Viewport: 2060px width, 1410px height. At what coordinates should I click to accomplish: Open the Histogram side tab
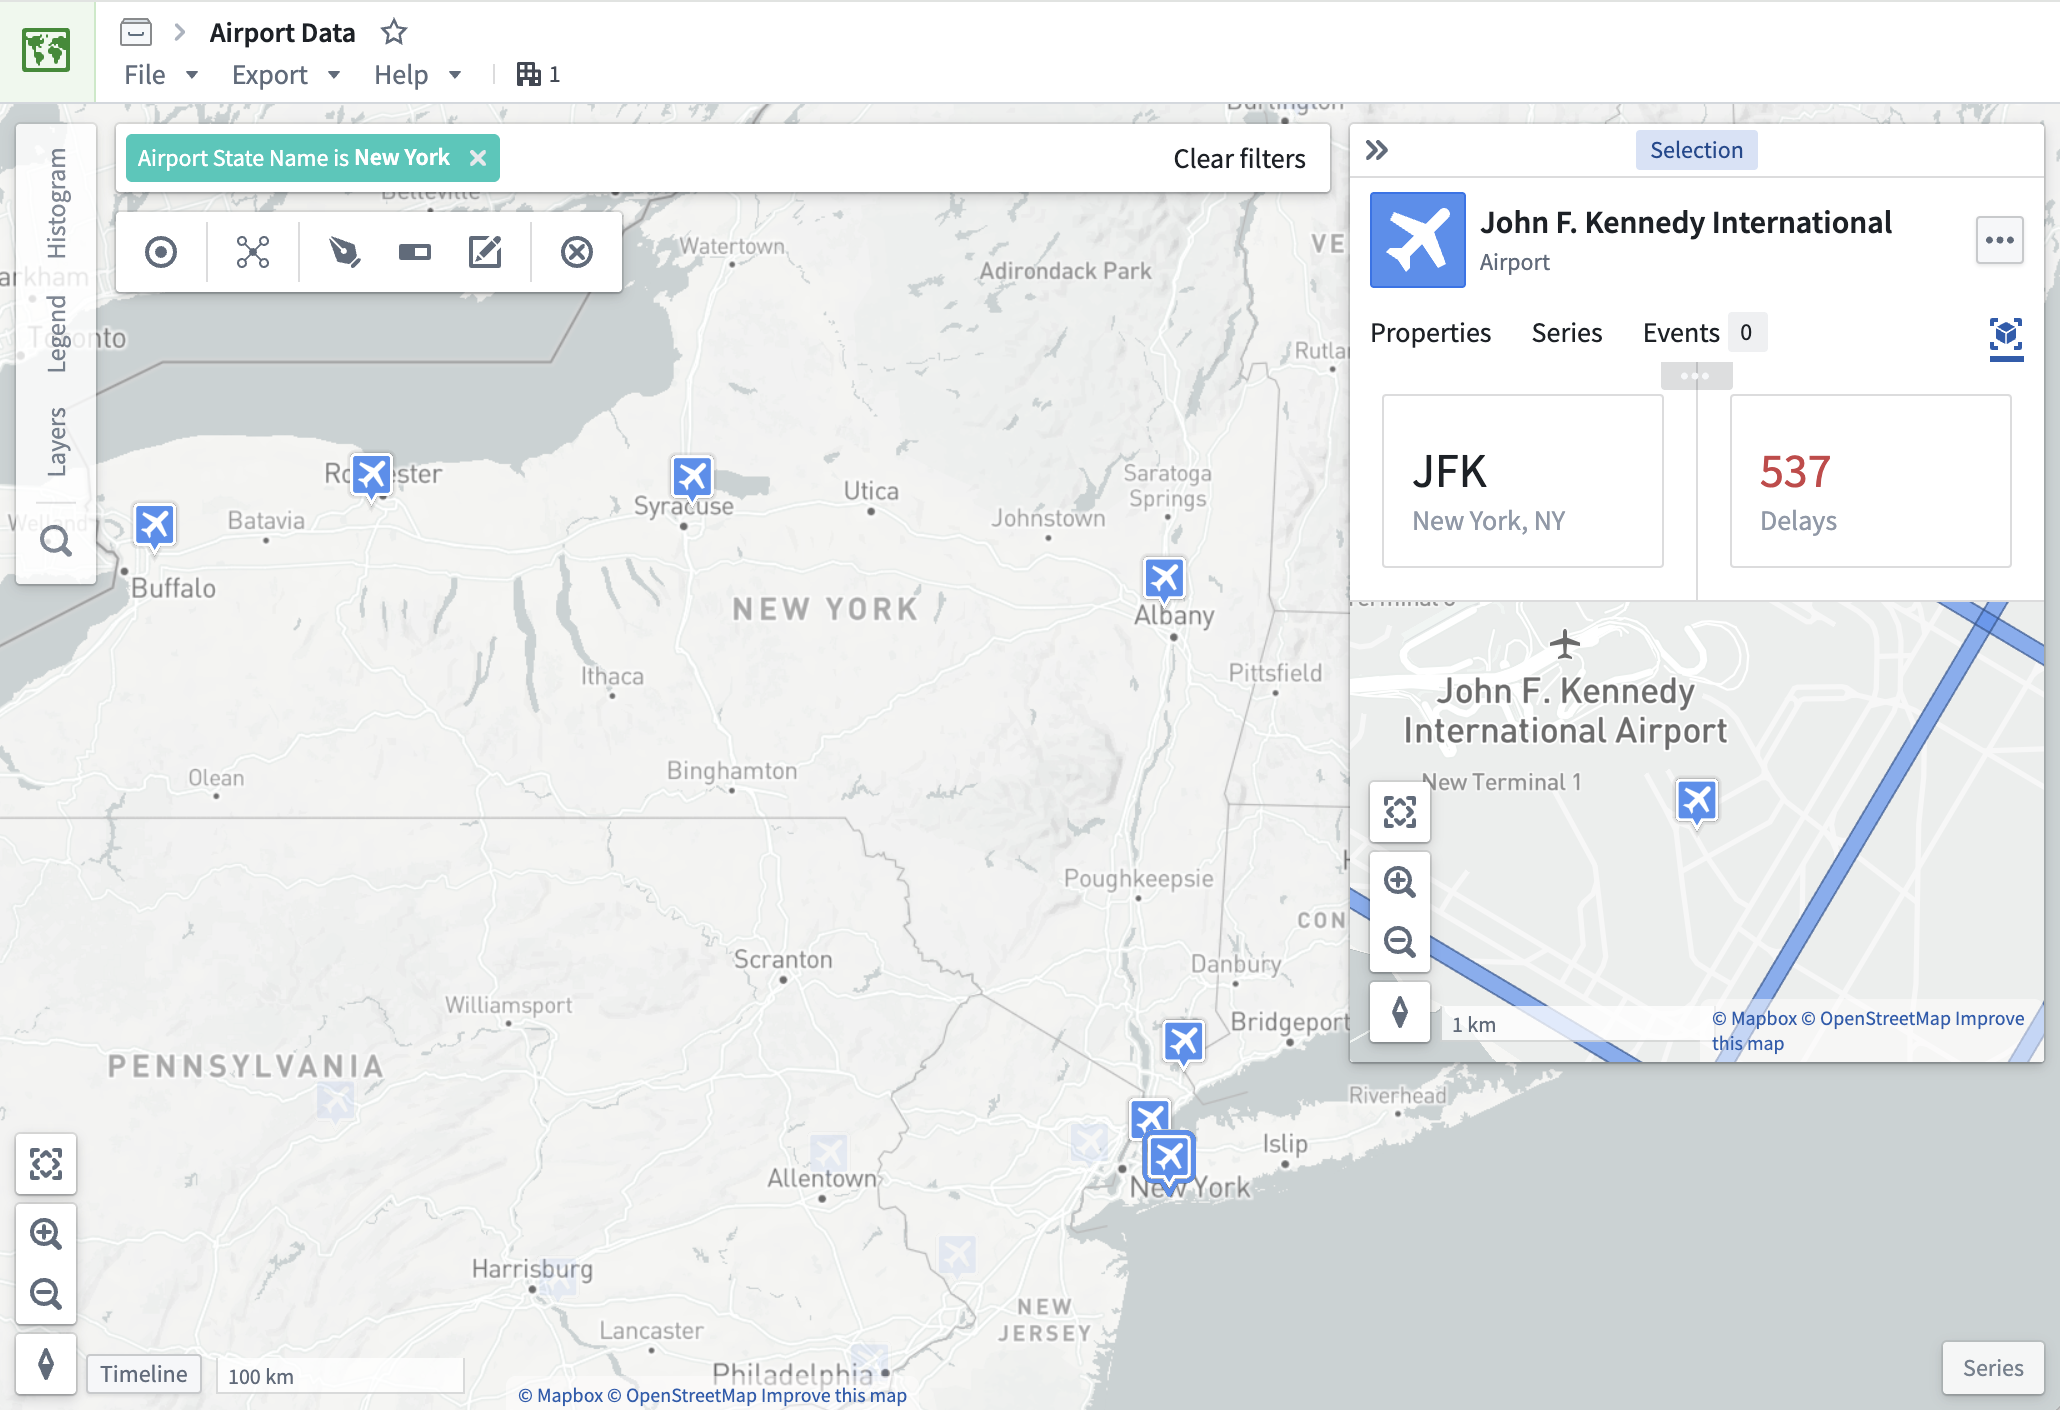pyautogui.click(x=57, y=203)
